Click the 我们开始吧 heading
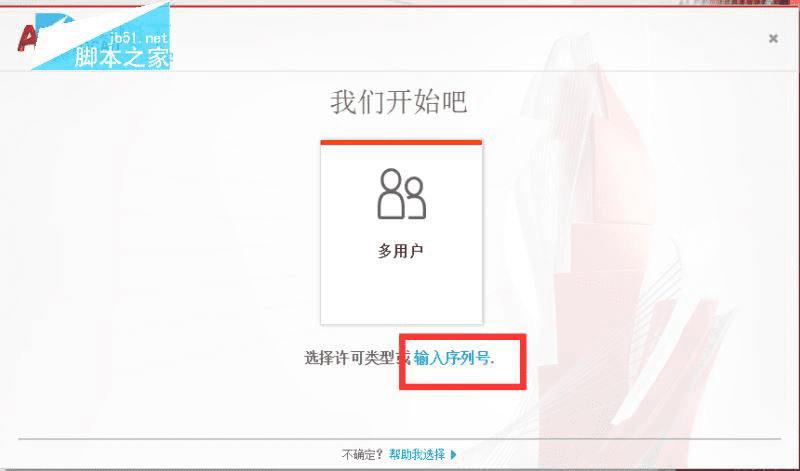Image resolution: width=800 pixels, height=471 pixels. click(398, 102)
